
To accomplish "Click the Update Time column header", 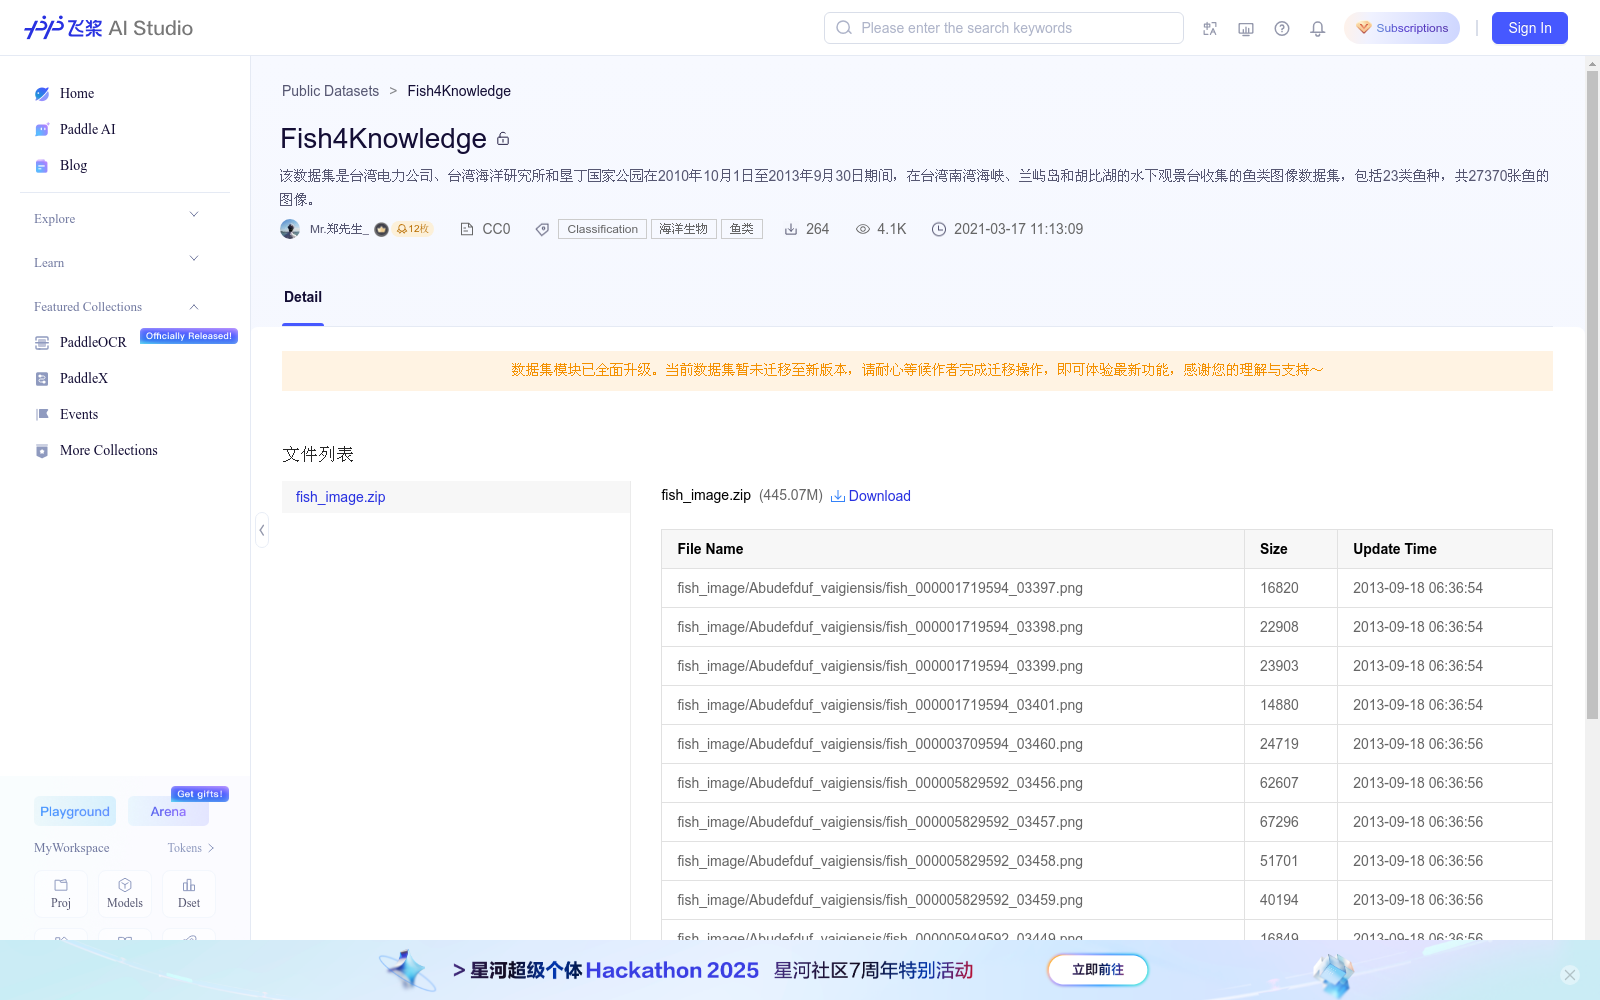I will pyautogui.click(x=1445, y=549).
